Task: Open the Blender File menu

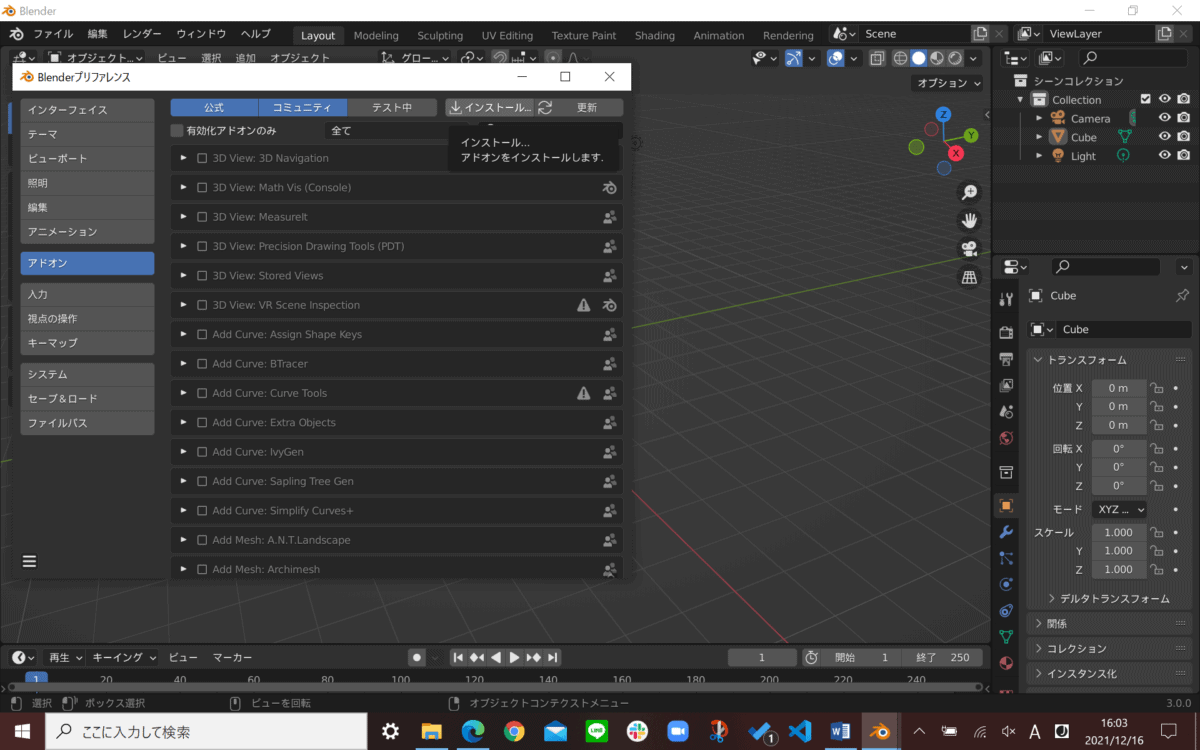Action: (x=52, y=33)
